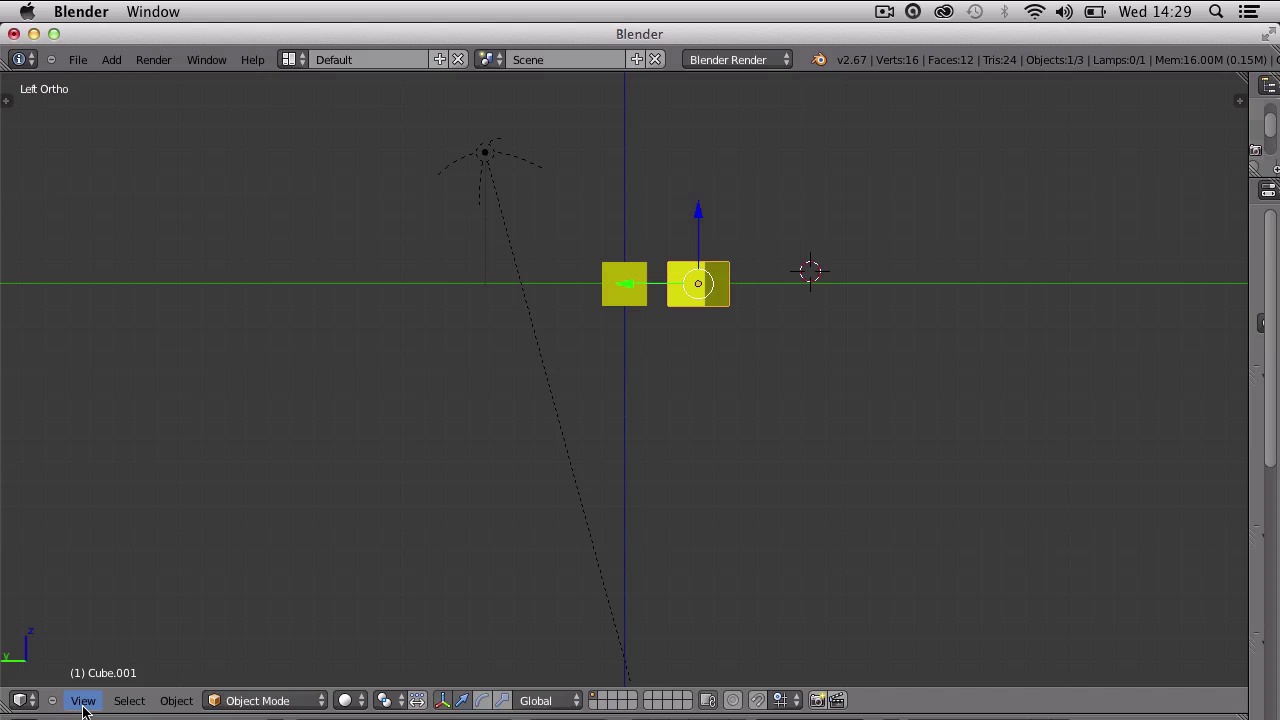Image resolution: width=1280 pixels, height=720 pixels.
Task: Click the white manipulator center circle
Action: (698, 284)
